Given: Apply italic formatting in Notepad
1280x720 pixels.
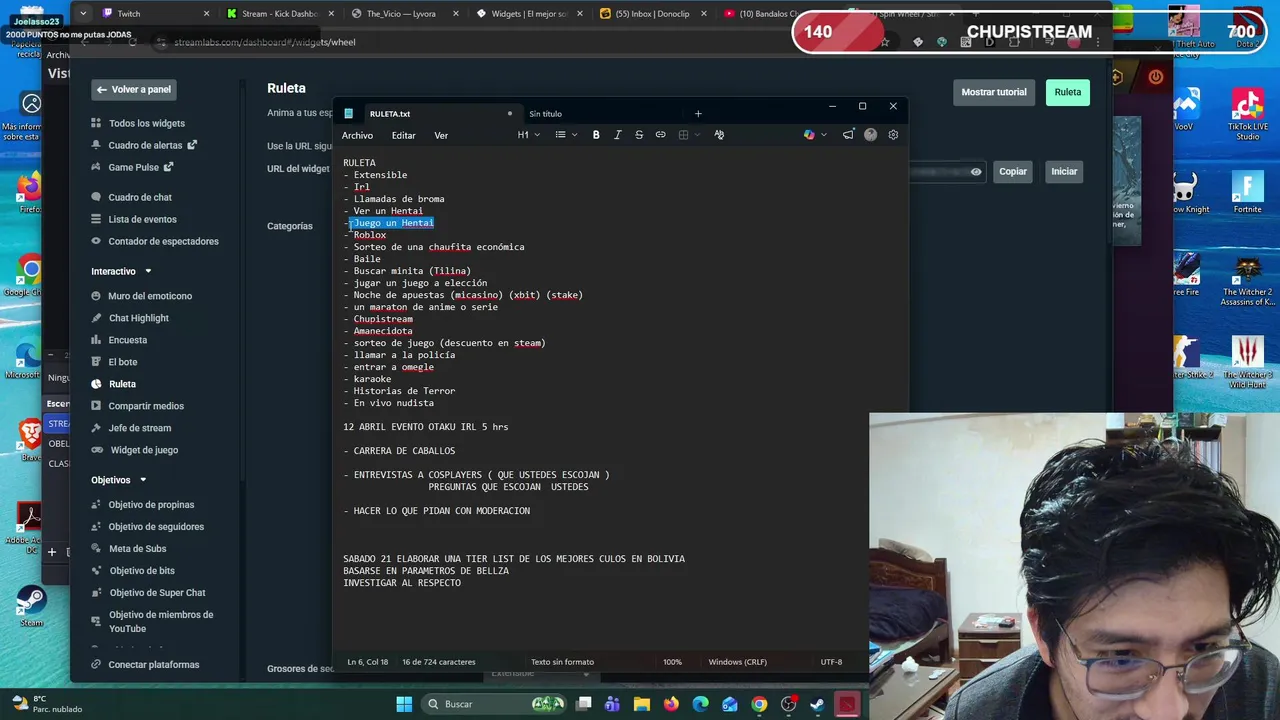Looking at the screenshot, I should click(x=617, y=135).
